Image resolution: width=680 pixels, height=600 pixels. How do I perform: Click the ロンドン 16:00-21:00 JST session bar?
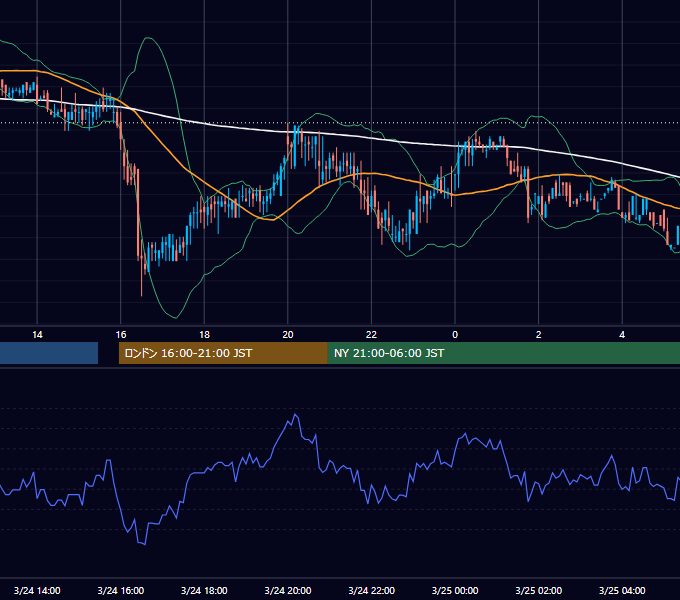click(223, 353)
